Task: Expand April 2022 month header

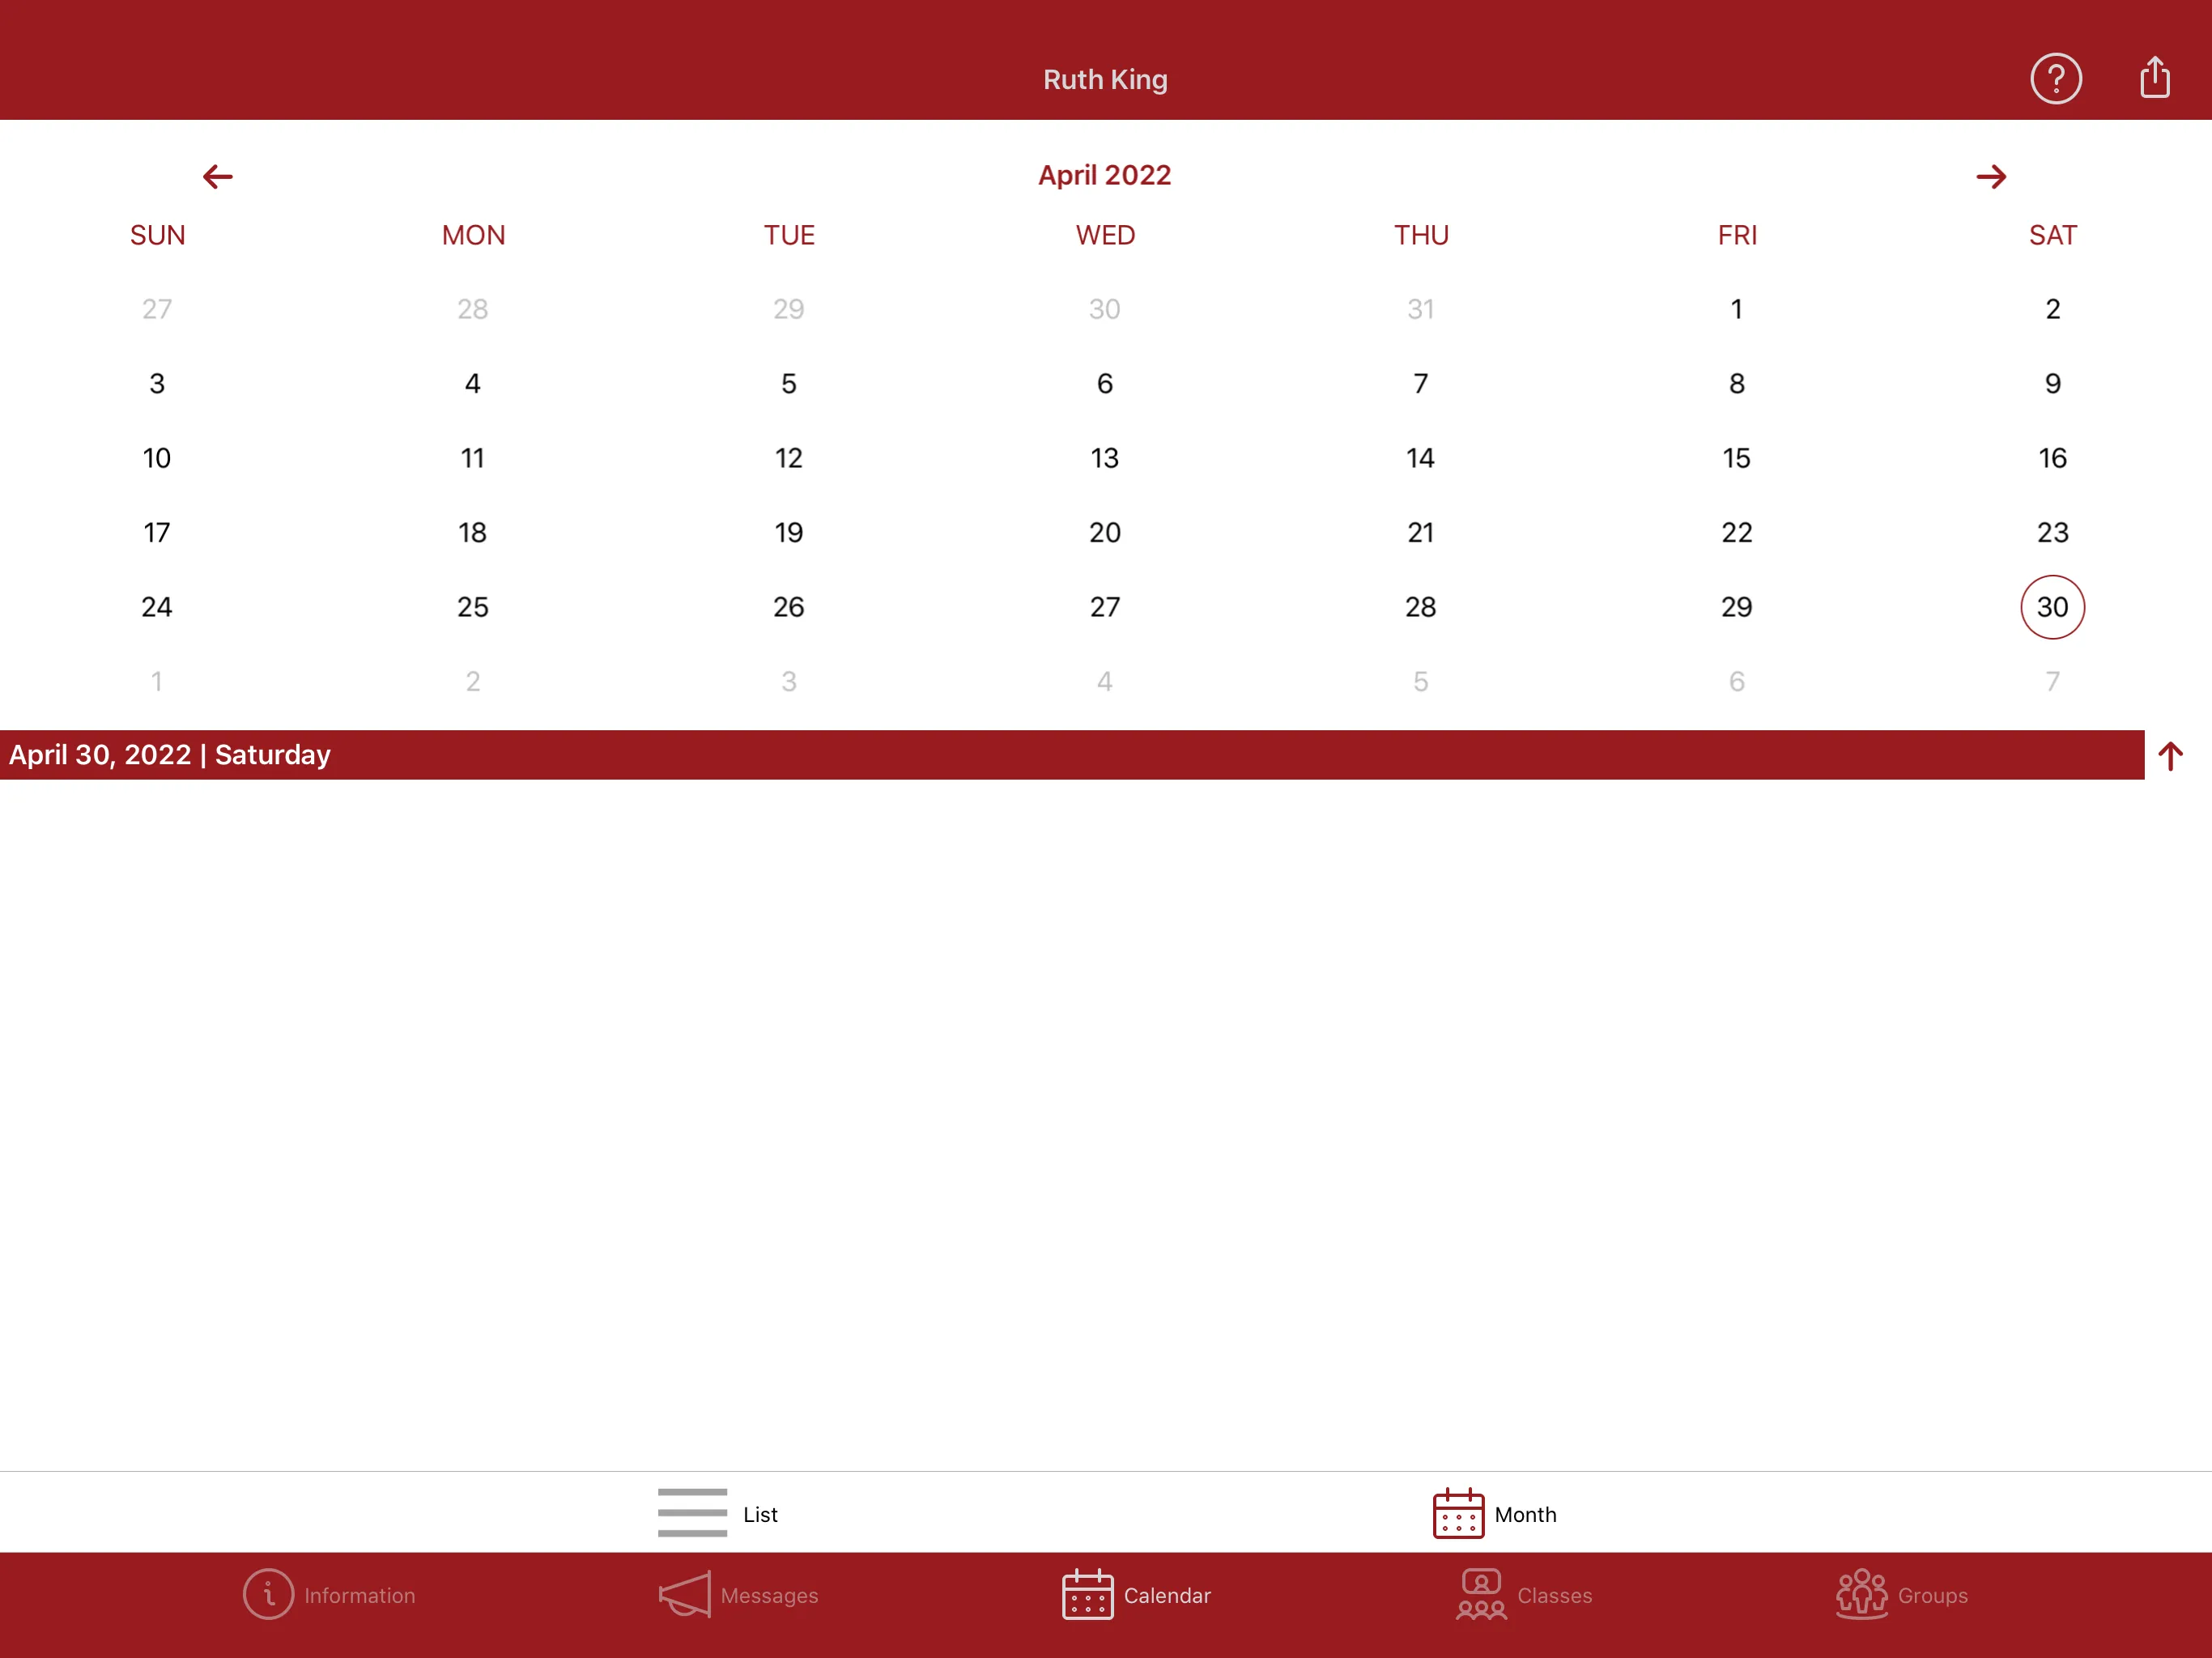Action: (1106, 174)
